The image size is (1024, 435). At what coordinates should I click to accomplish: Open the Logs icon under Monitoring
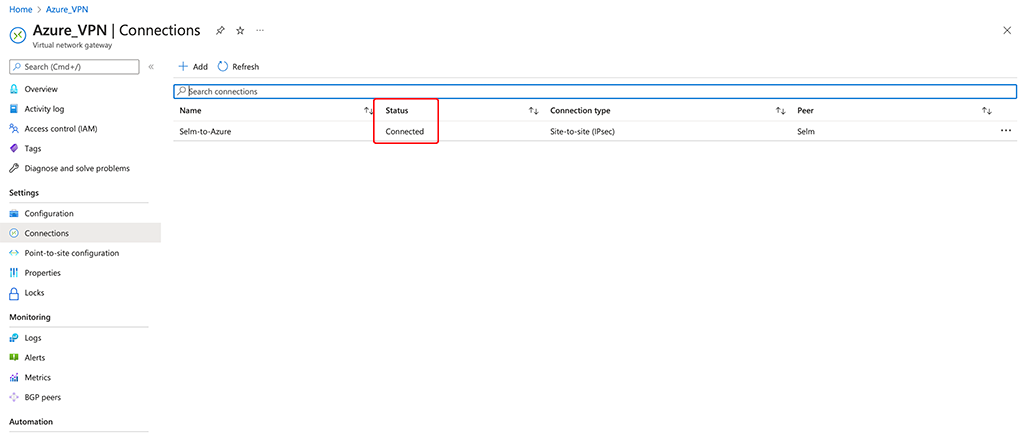coord(14,338)
